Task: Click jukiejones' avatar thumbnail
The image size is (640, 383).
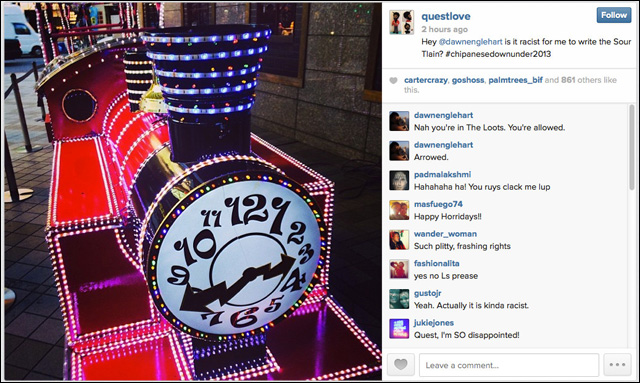Action: pos(399,329)
